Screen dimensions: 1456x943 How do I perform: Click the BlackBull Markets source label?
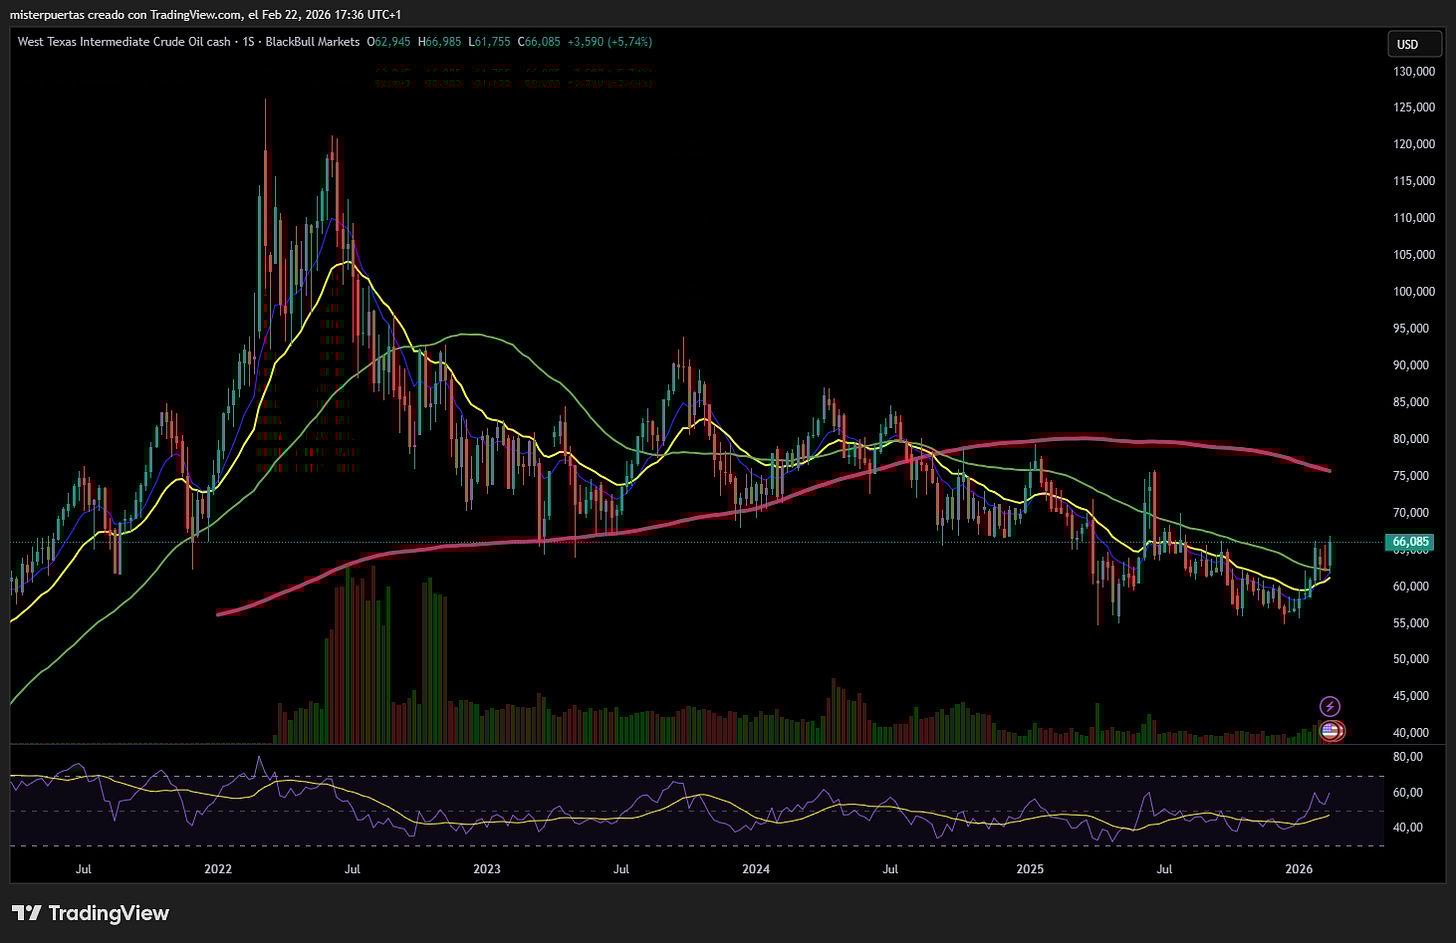310,42
